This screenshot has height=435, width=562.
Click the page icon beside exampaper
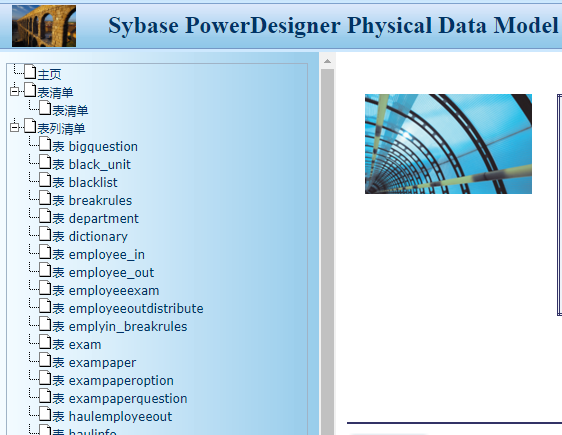tap(45, 360)
